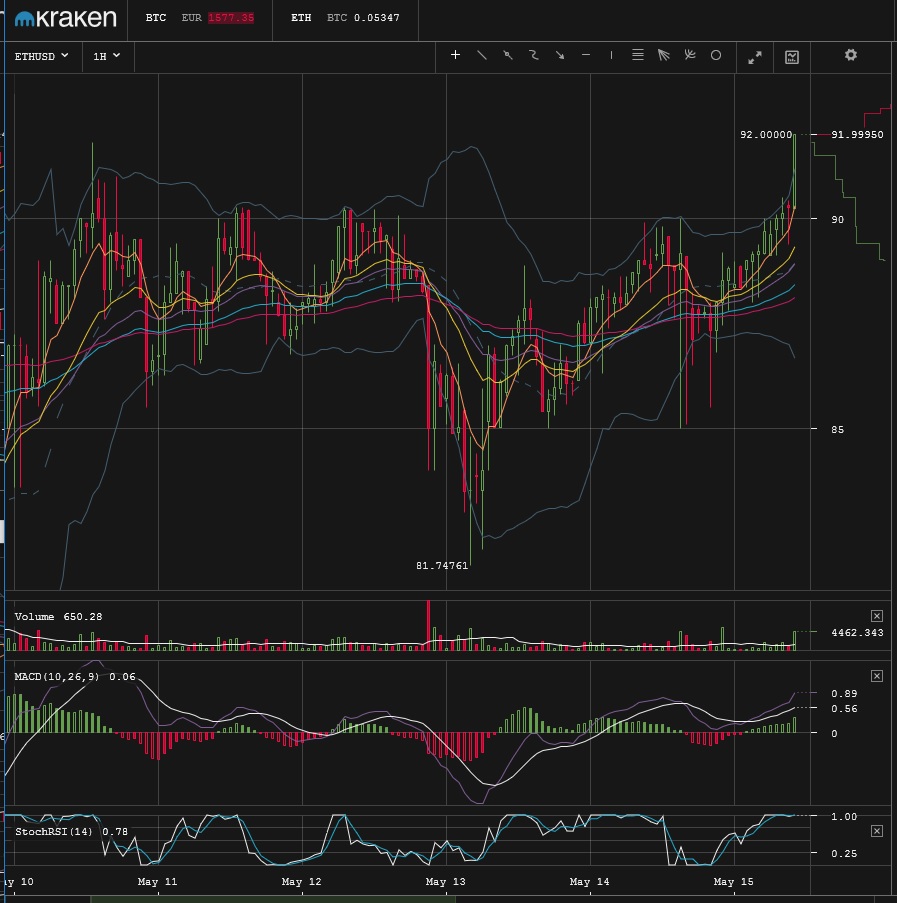Select the crosshair cursor tool
The image size is (897, 903).
[x=455, y=56]
